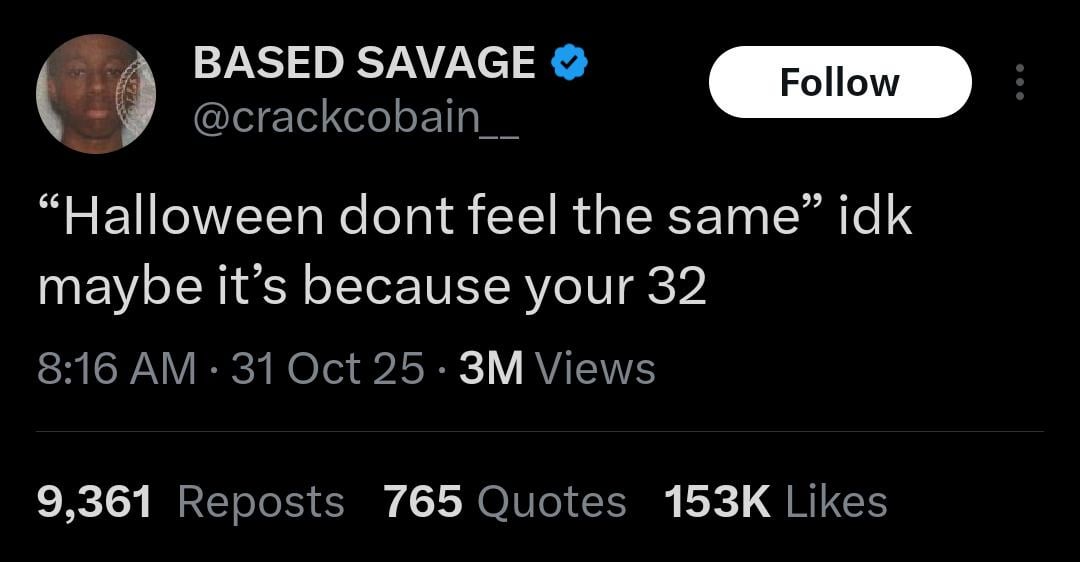Click the 9,361 repost count
The image size is (1080, 562).
click(x=94, y=501)
